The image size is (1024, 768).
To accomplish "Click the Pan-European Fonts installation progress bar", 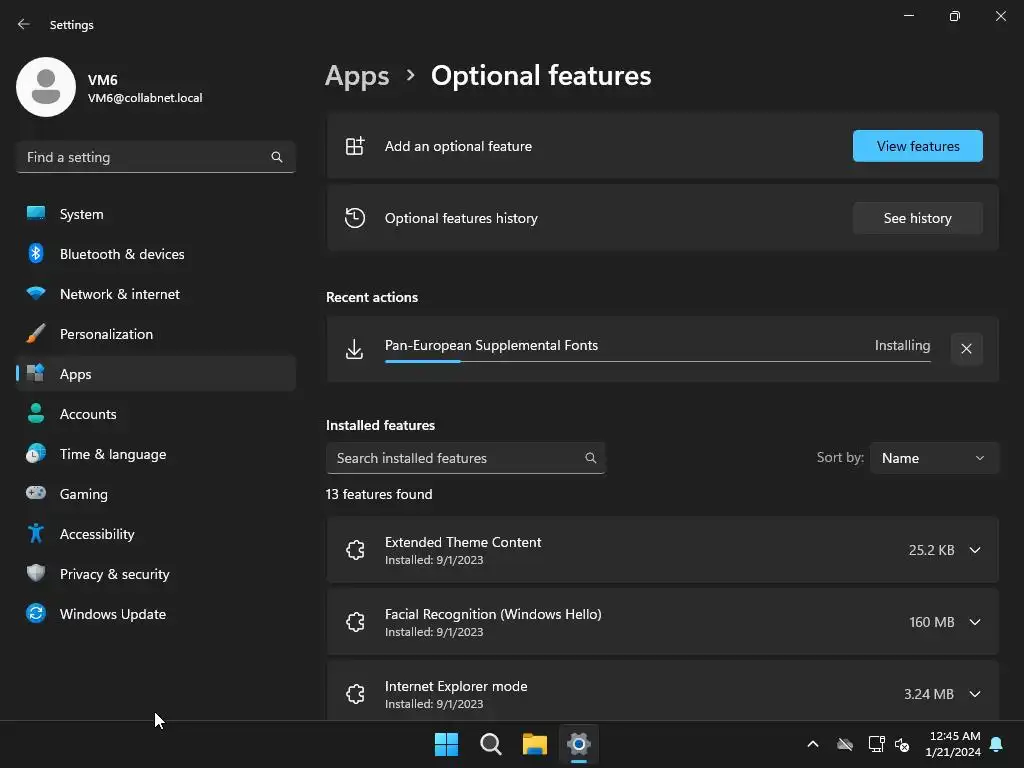I will pos(657,361).
